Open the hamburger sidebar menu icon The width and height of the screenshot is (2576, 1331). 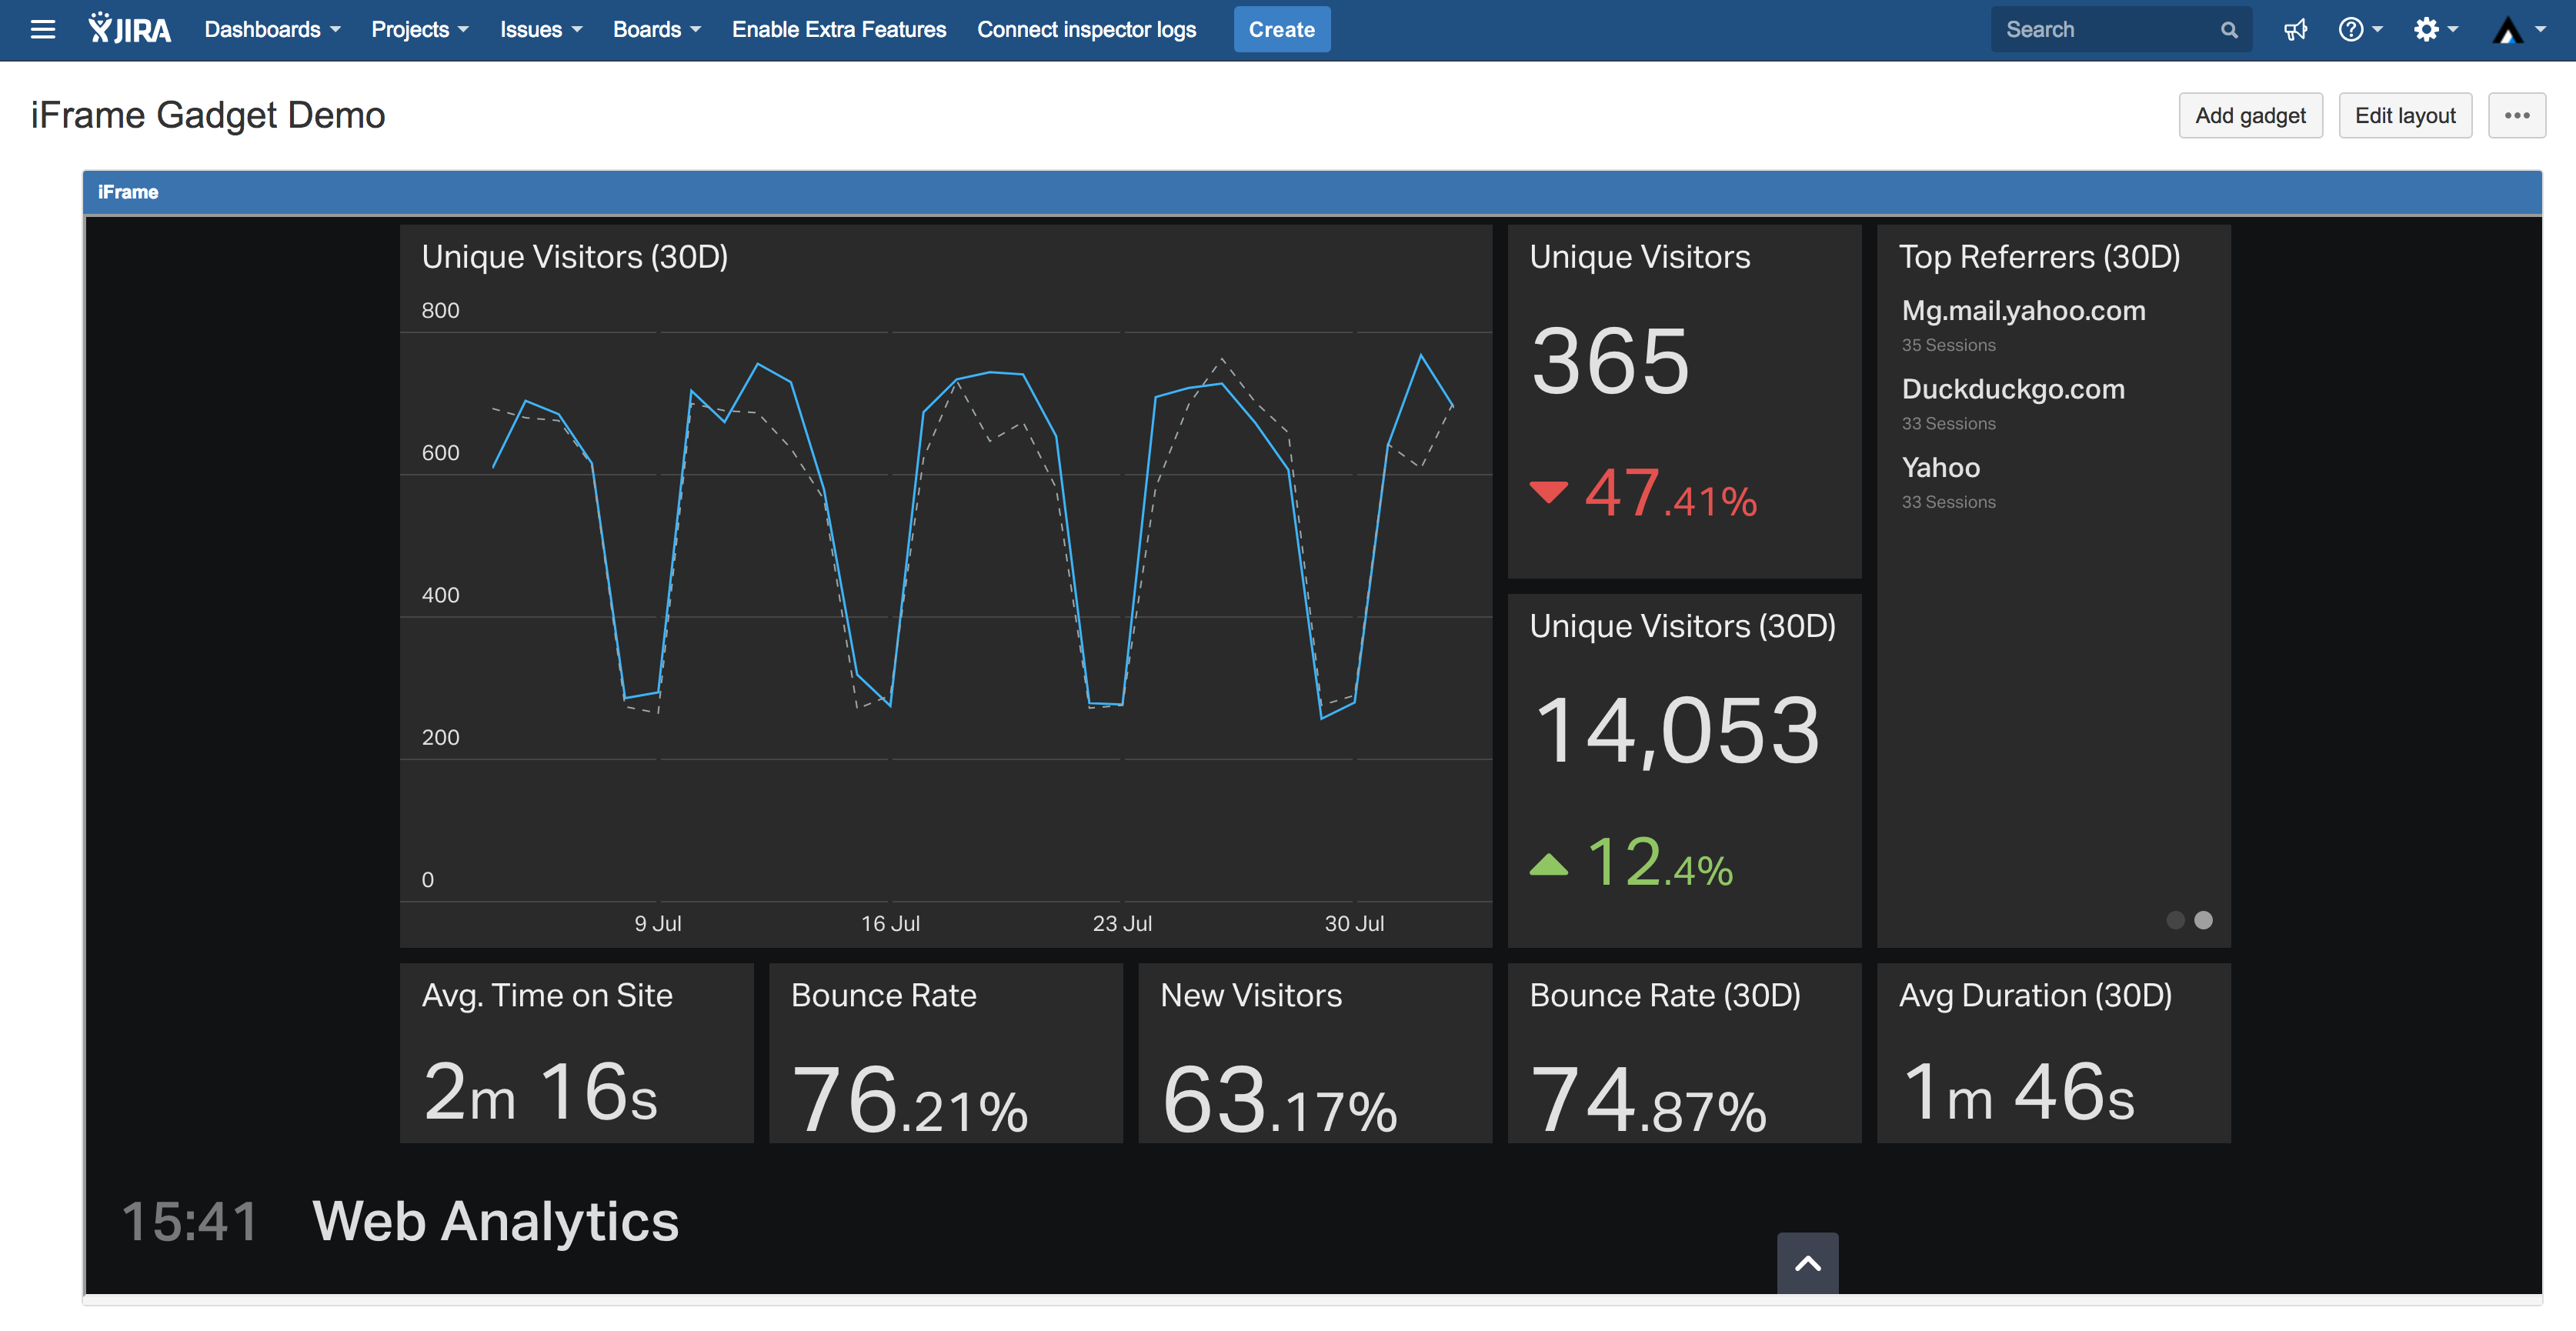point(43,30)
